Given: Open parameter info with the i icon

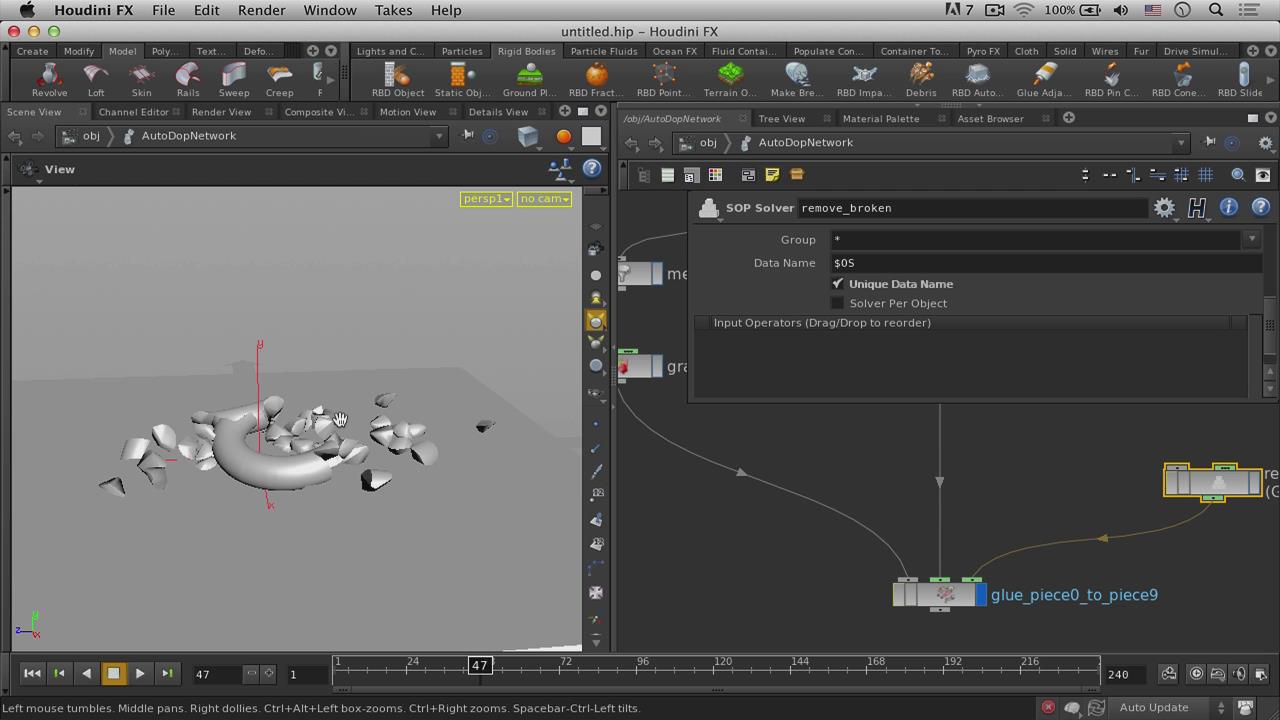Looking at the screenshot, I should point(1228,207).
